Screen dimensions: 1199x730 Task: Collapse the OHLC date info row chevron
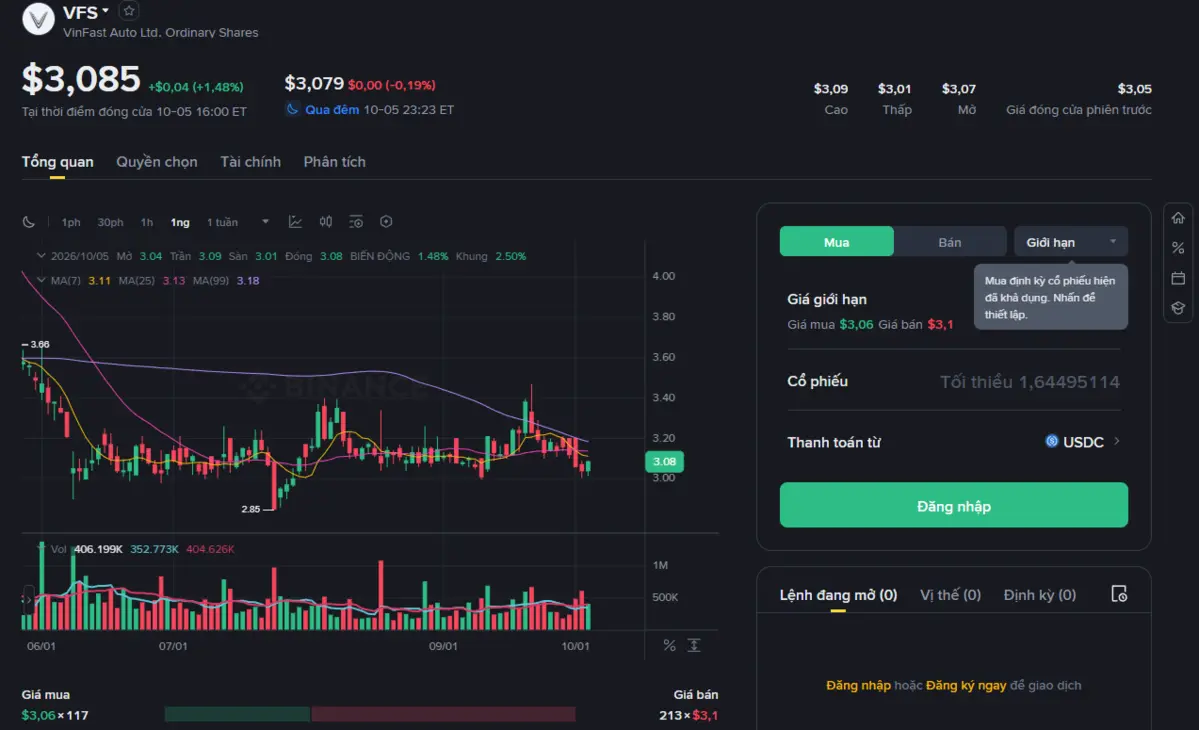tap(41, 256)
